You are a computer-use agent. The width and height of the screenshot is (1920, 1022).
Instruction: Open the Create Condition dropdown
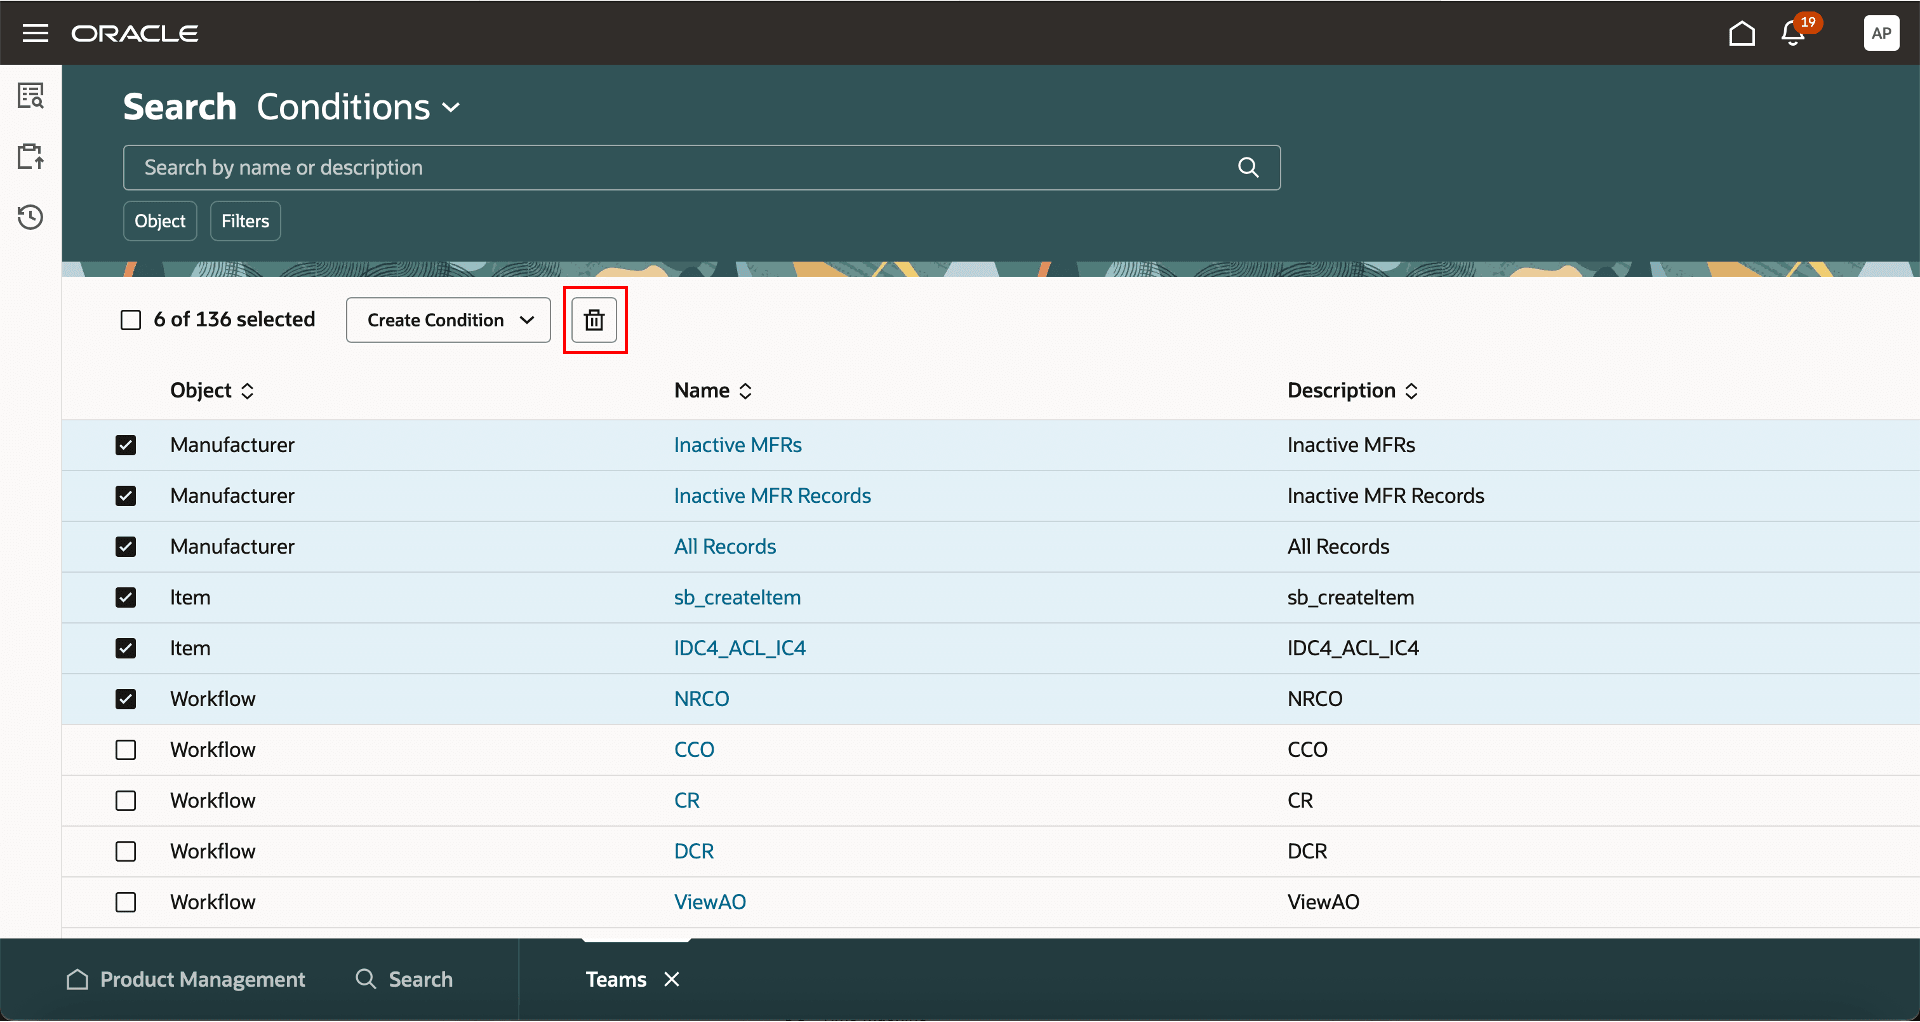point(447,320)
